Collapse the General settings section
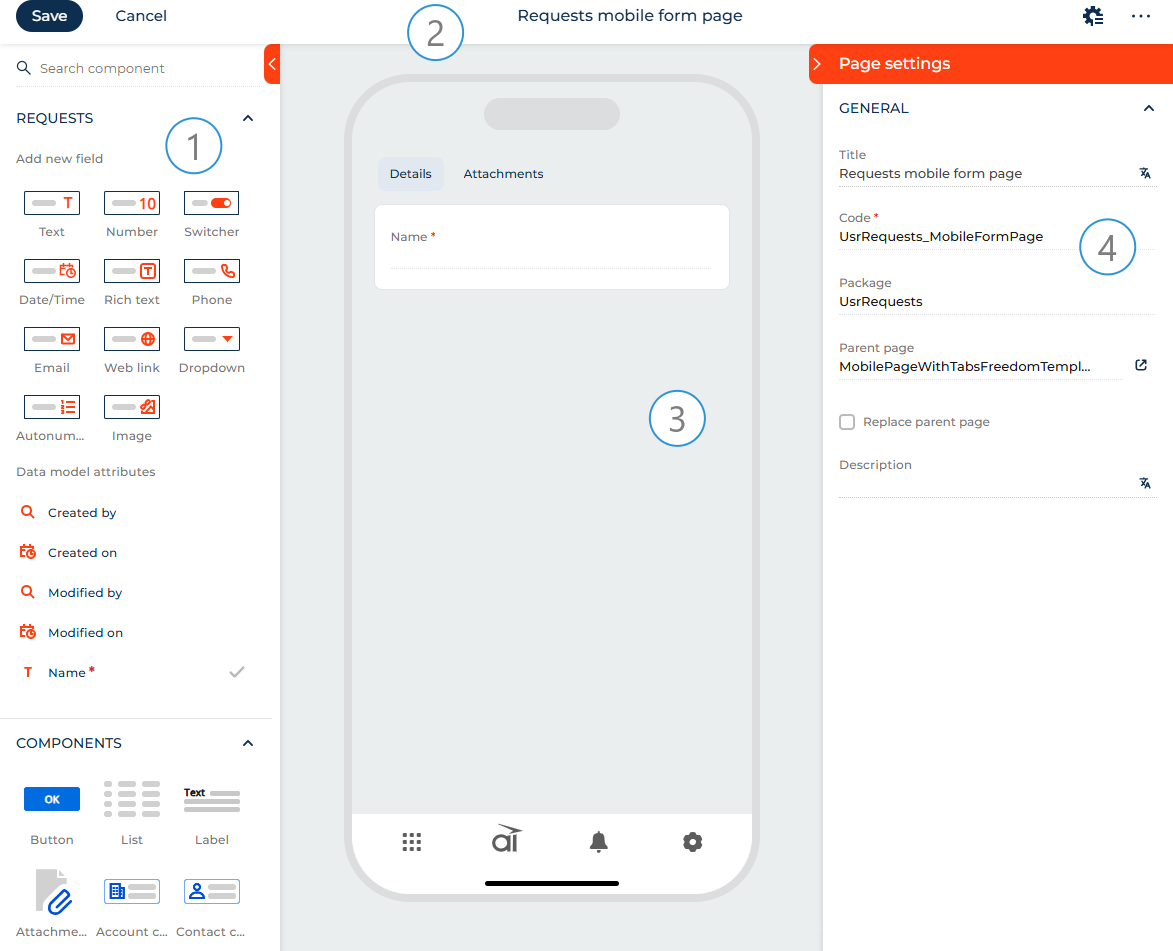The height and width of the screenshot is (951, 1173). [1149, 108]
